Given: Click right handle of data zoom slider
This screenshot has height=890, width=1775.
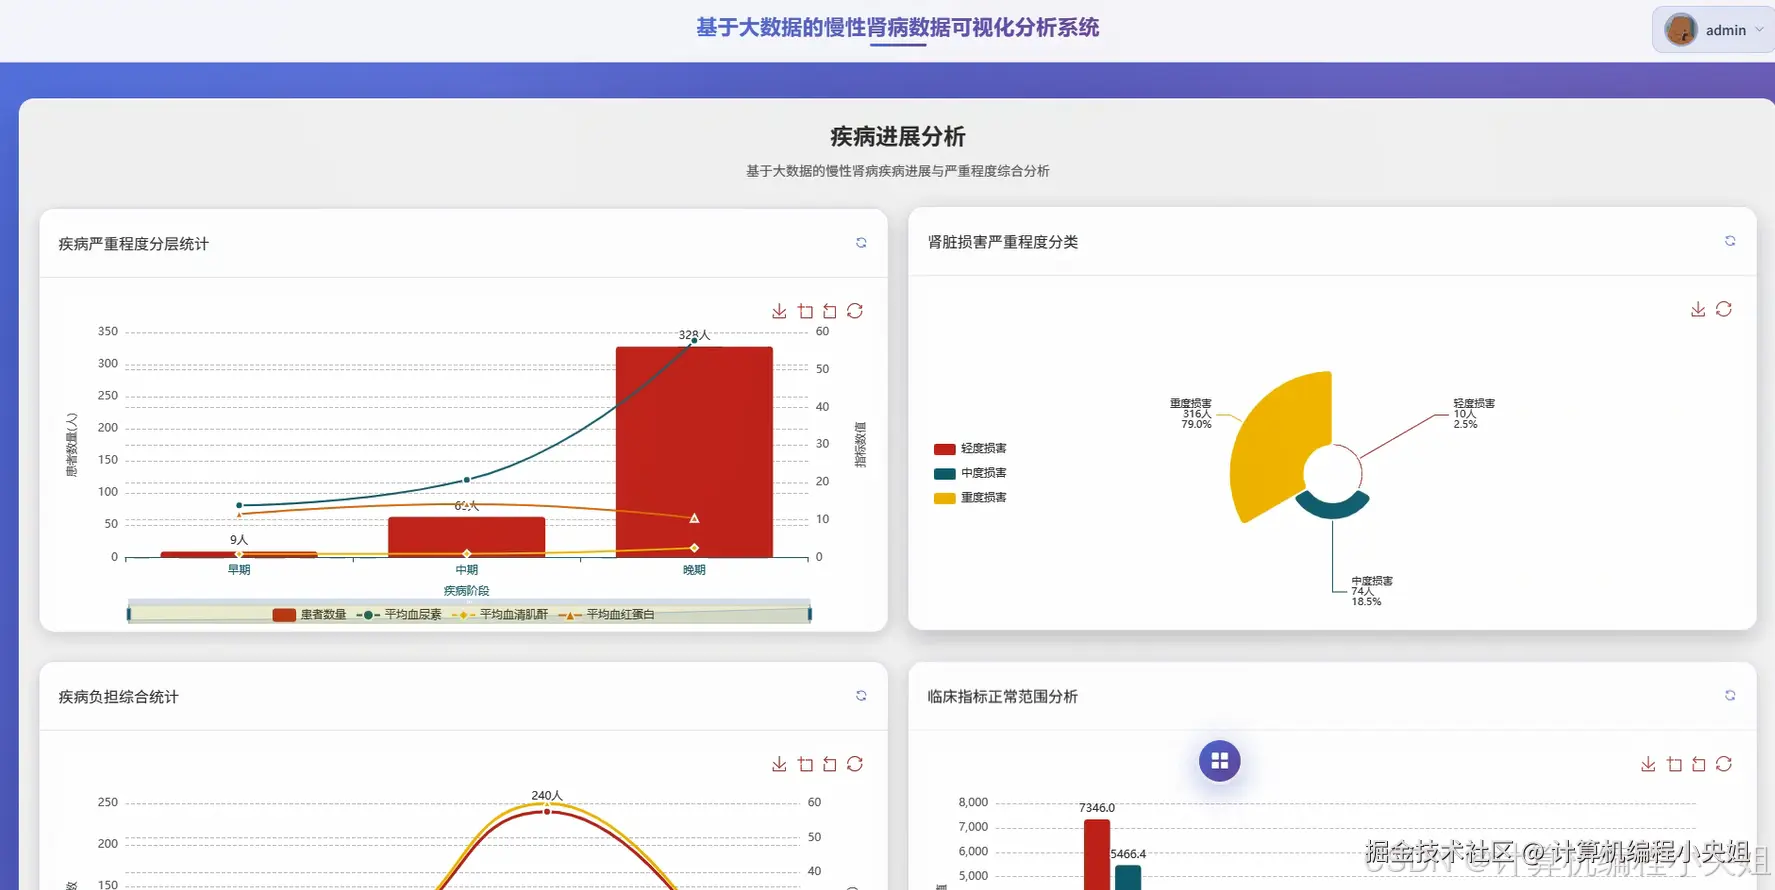Looking at the screenshot, I should coord(809,614).
